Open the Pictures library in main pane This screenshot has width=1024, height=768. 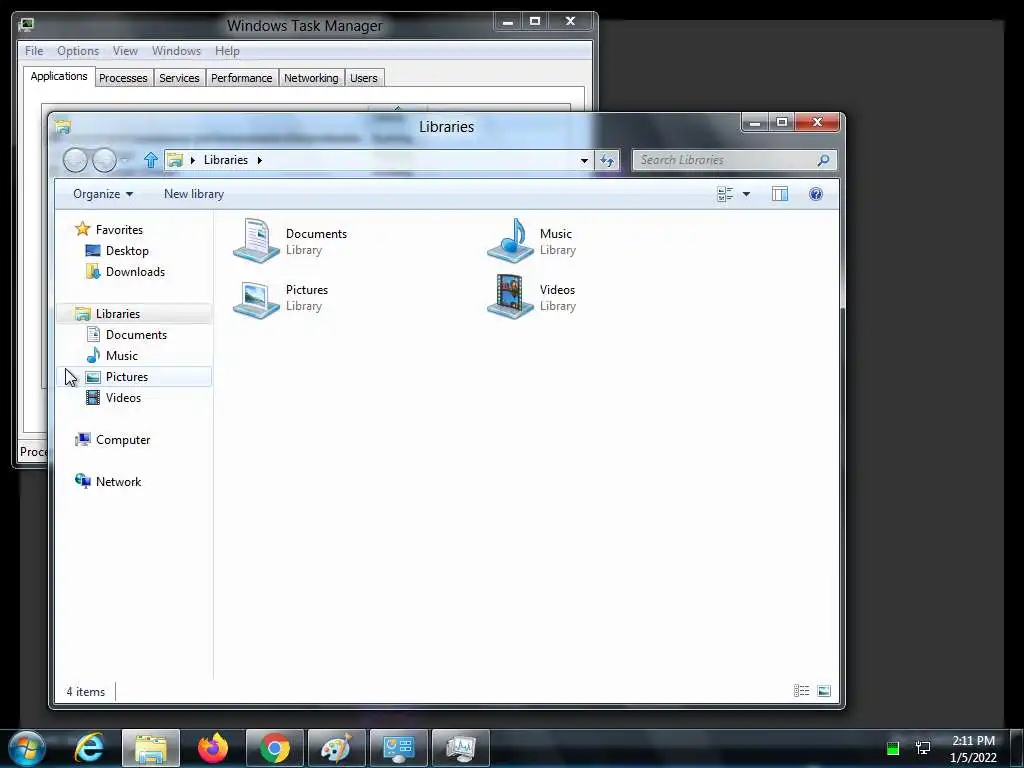281,297
